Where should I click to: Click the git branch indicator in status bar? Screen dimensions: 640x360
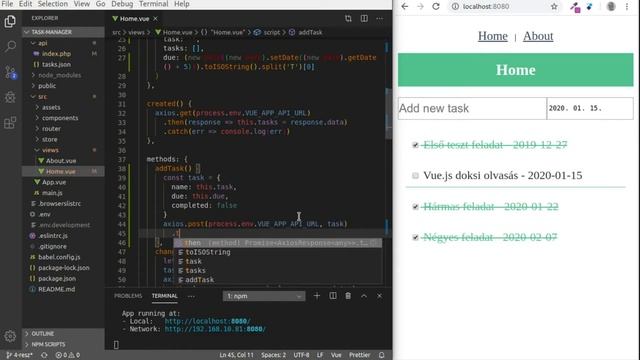tap(19, 355)
